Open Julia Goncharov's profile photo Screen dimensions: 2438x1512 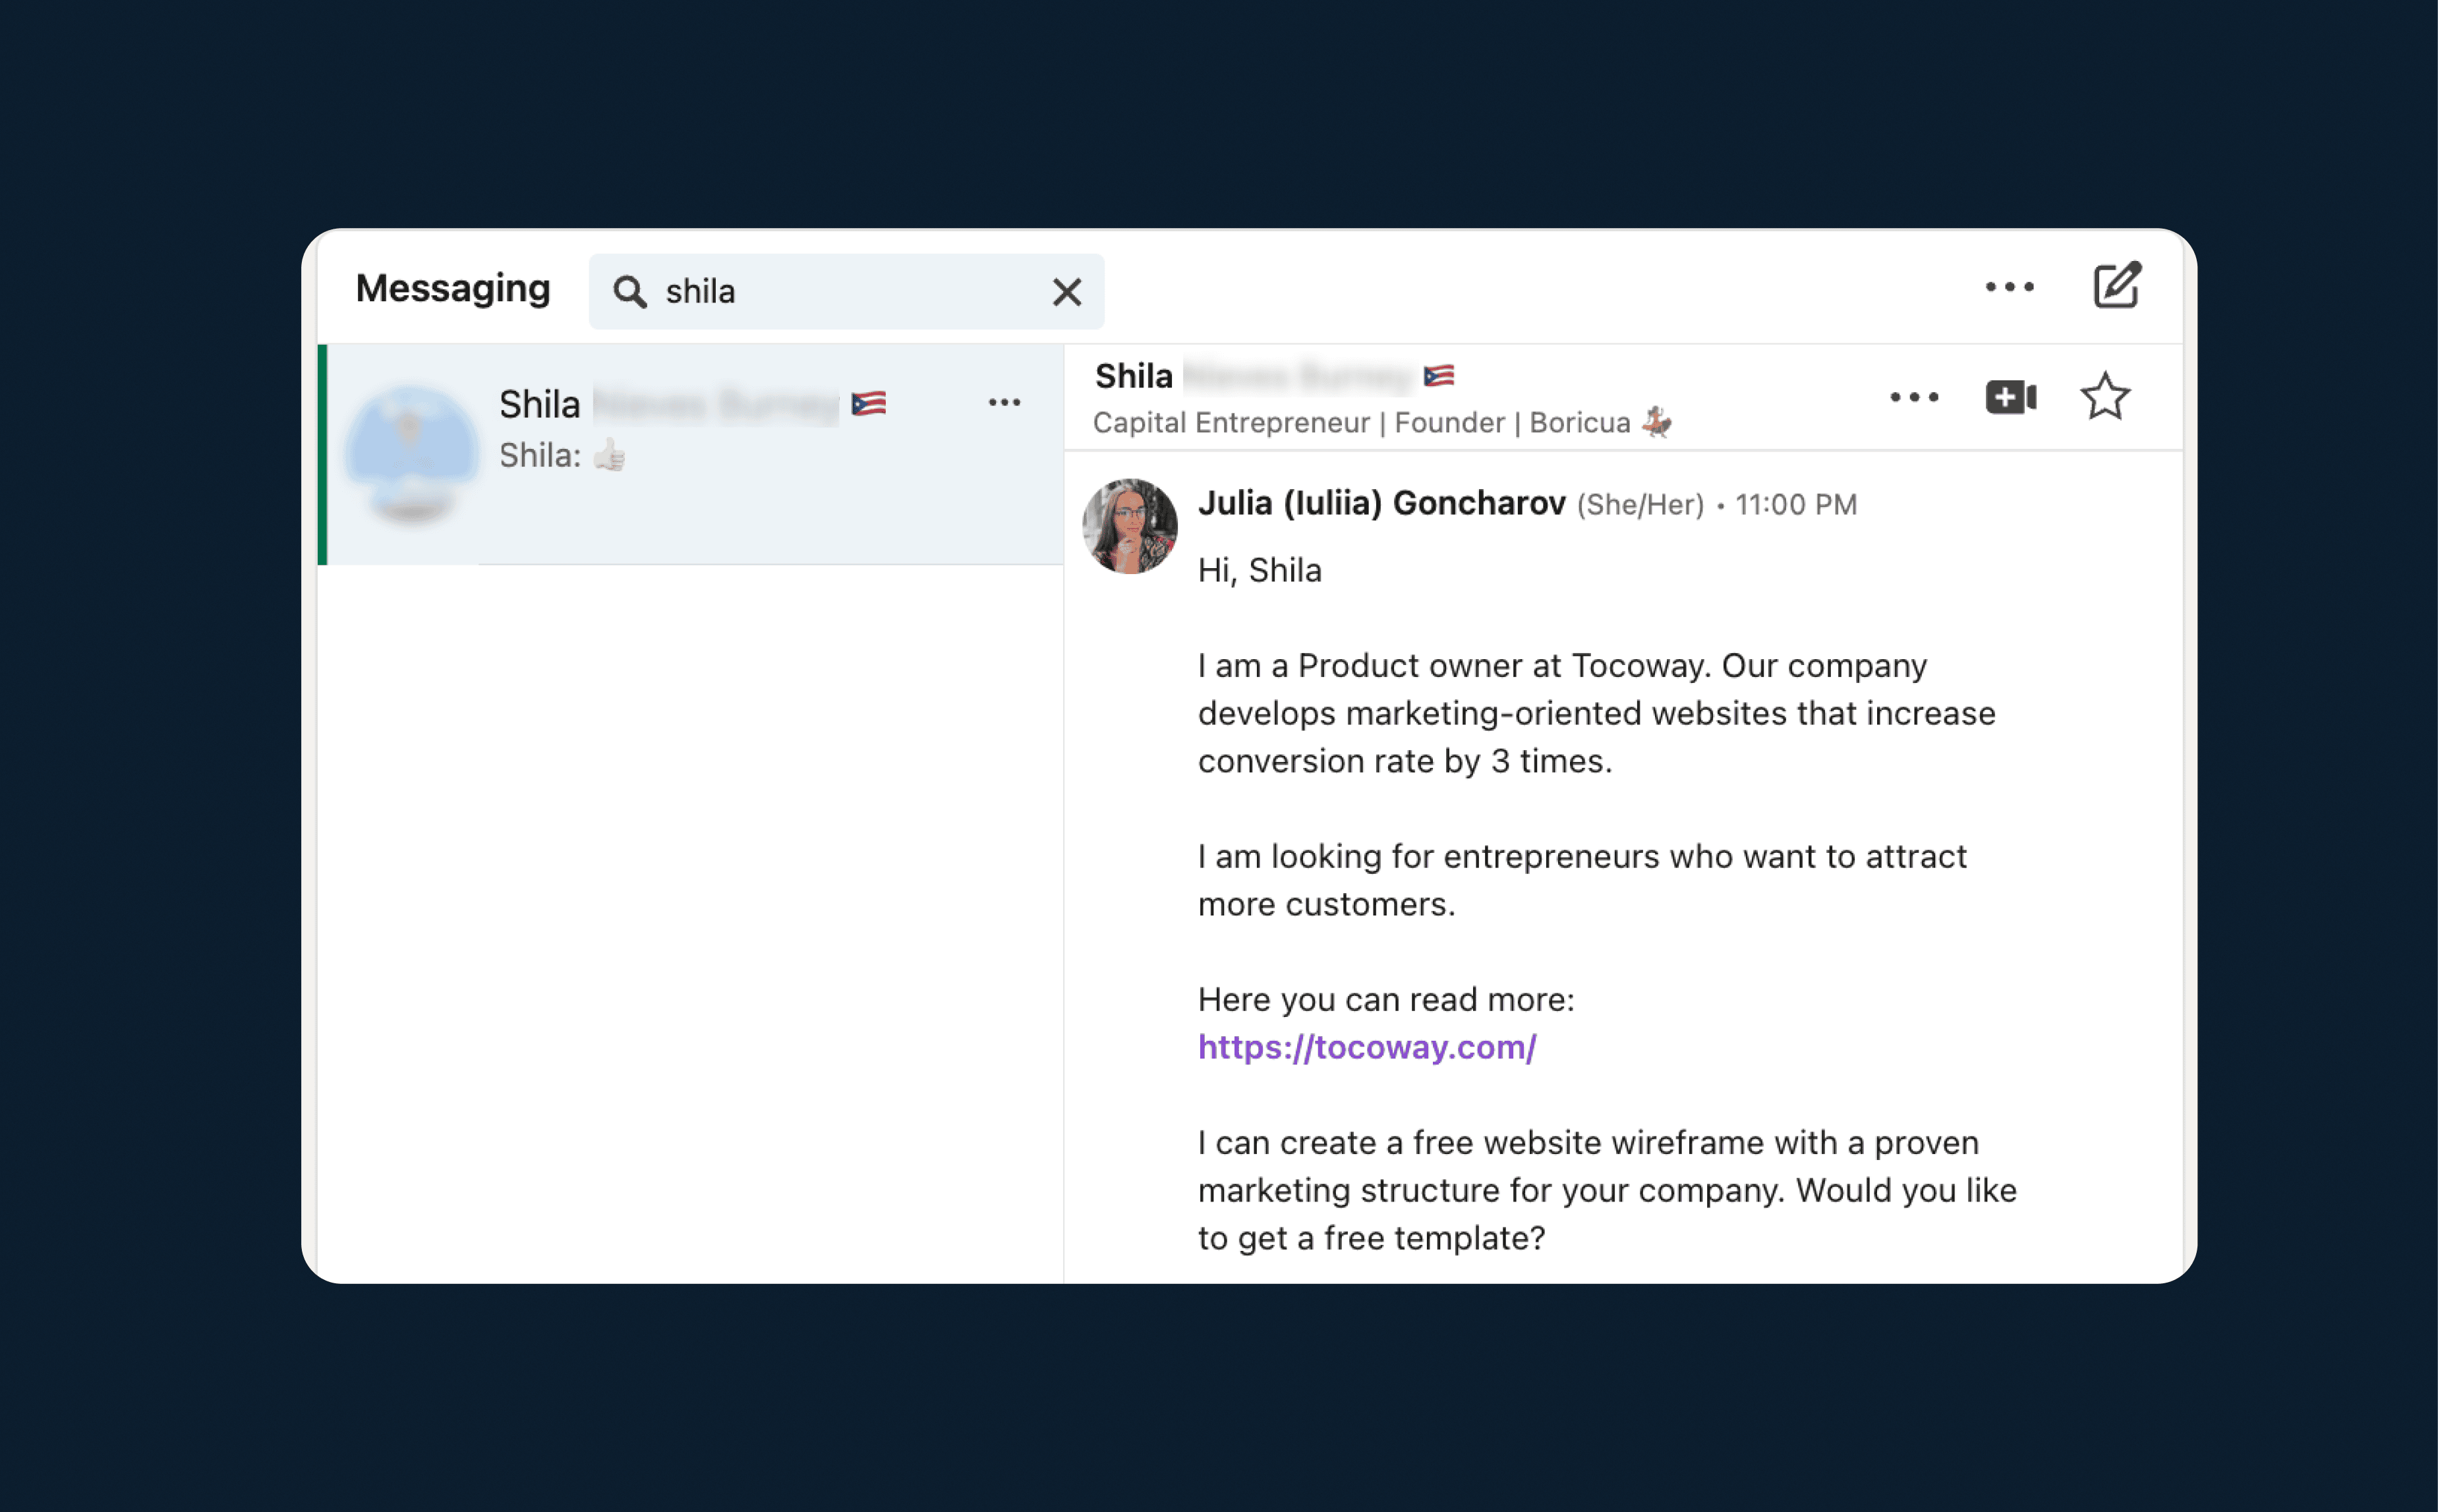tap(1129, 526)
